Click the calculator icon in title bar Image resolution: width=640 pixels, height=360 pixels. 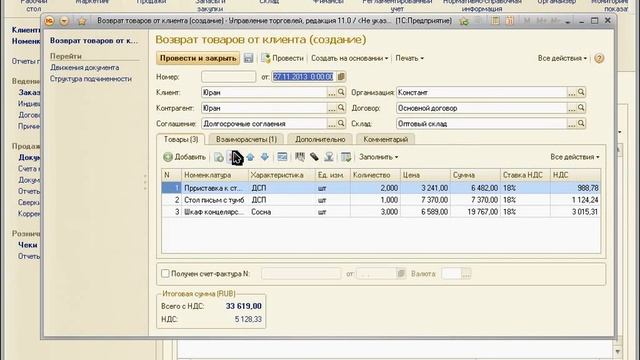point(495,20)
